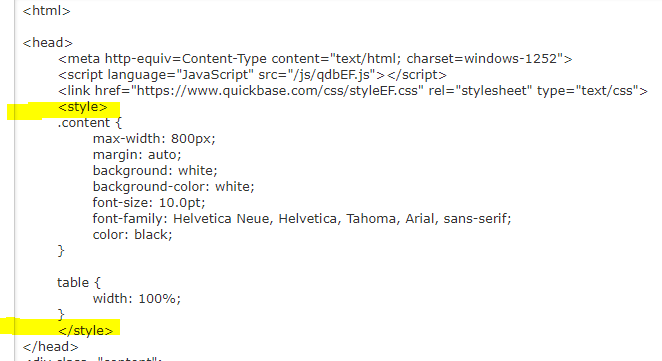The height and width of the screenshot is (361, 662).
Task: Click the opening <head> tag
Action: point(48,43)
